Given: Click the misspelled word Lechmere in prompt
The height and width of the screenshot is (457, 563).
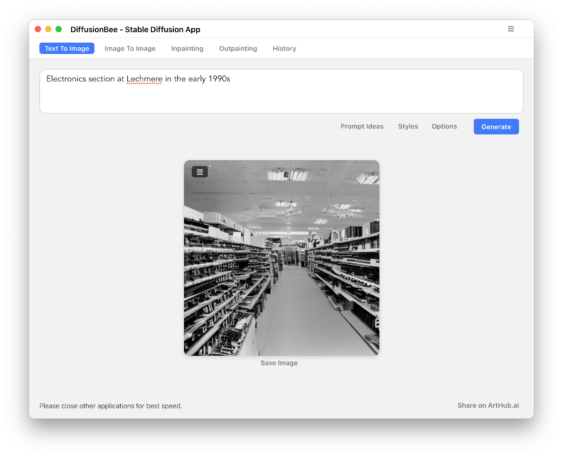Looking at the screenshot, I should coord(144,79).
